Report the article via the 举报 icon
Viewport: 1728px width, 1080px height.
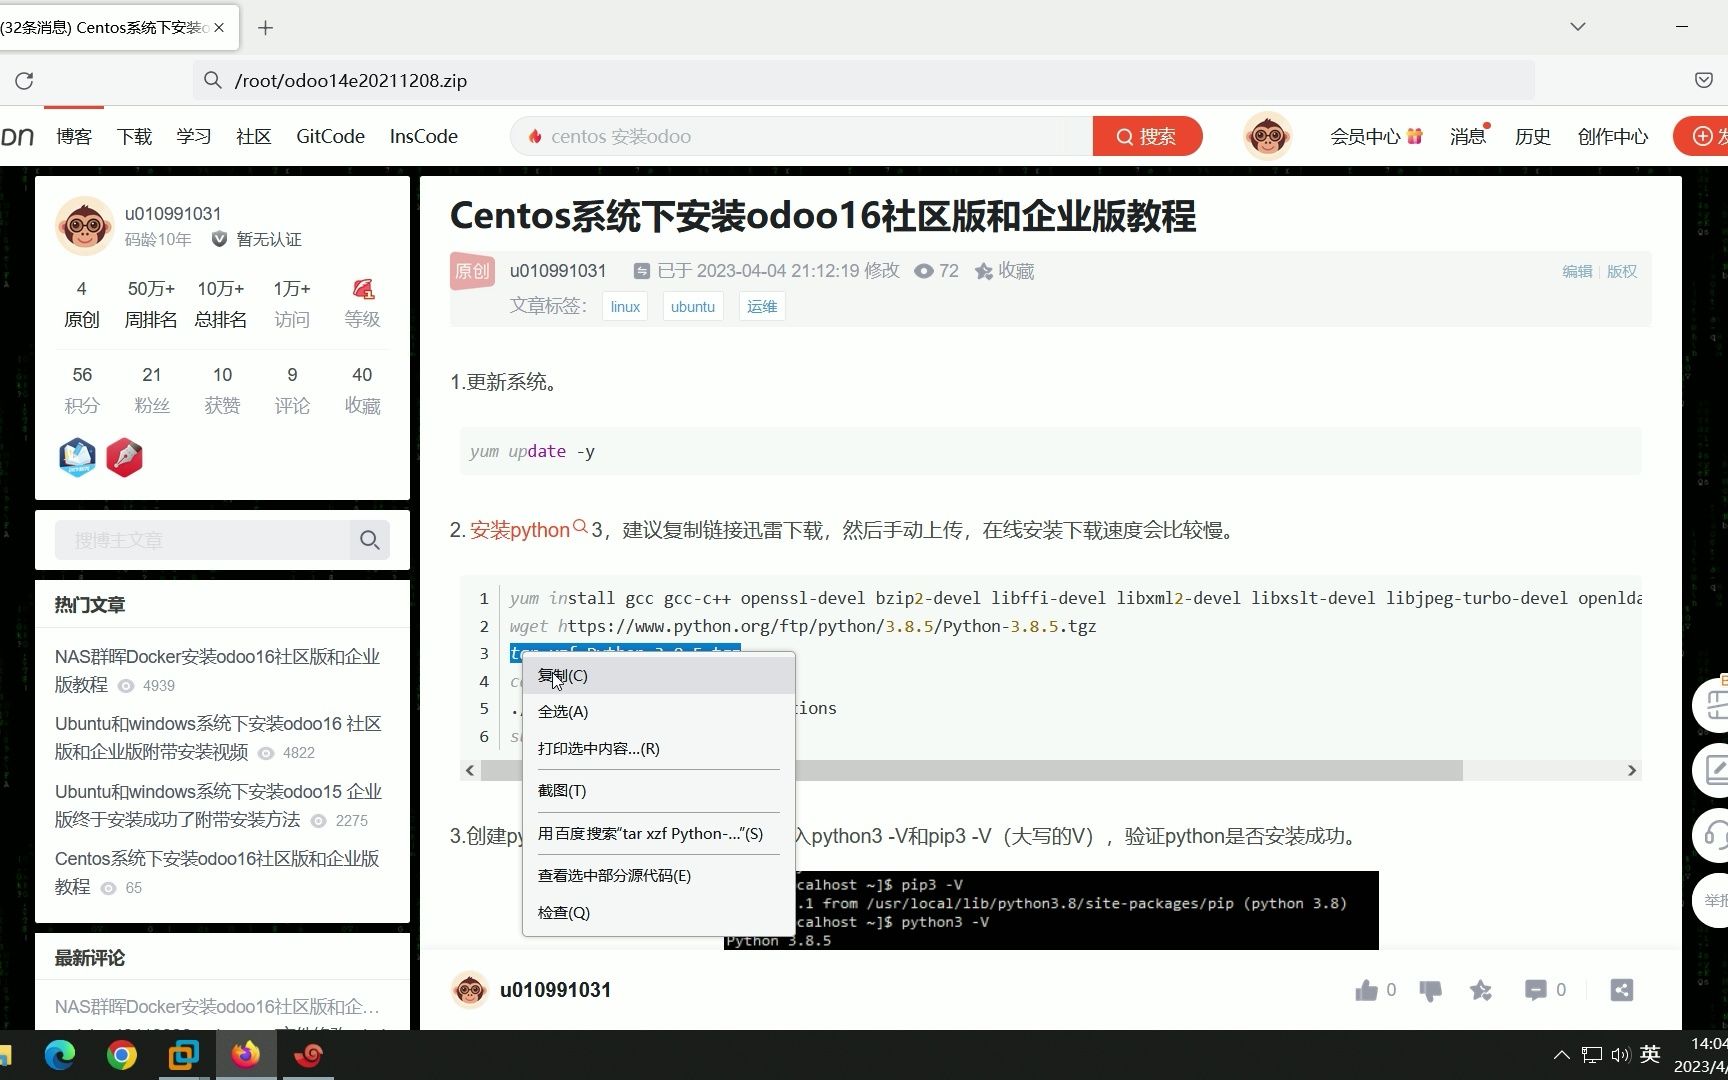click(1718, 900)
